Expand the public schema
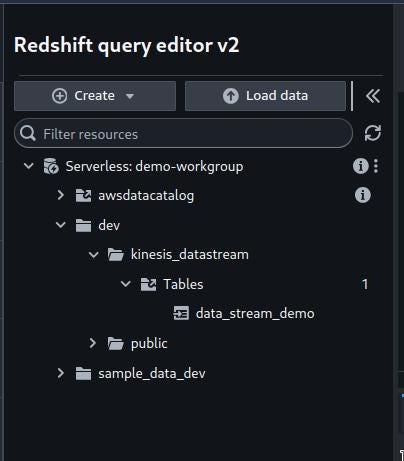Screen dimensions: 404x461 click(93, 343)
